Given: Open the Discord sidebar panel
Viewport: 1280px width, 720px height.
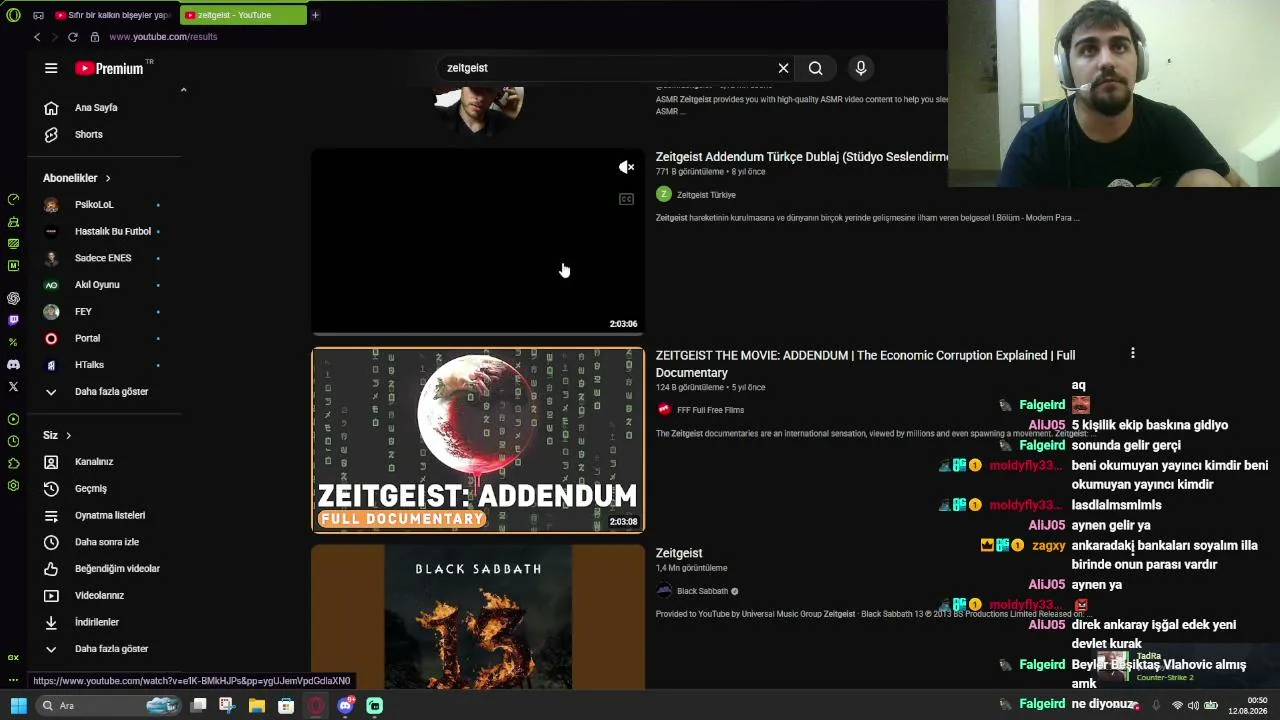Looking at the screenshot, I should (x=13, y=364).
